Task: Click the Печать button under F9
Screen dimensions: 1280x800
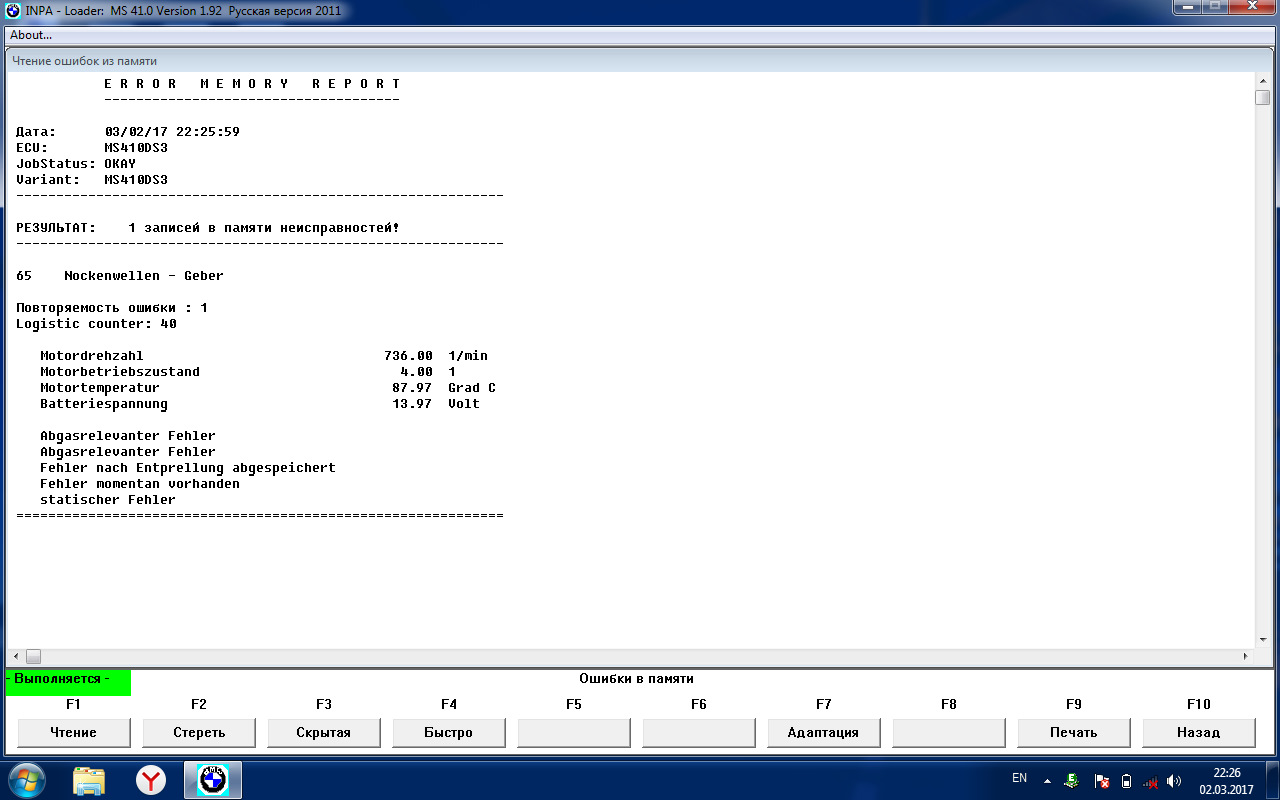Action: pos(1074,732)
